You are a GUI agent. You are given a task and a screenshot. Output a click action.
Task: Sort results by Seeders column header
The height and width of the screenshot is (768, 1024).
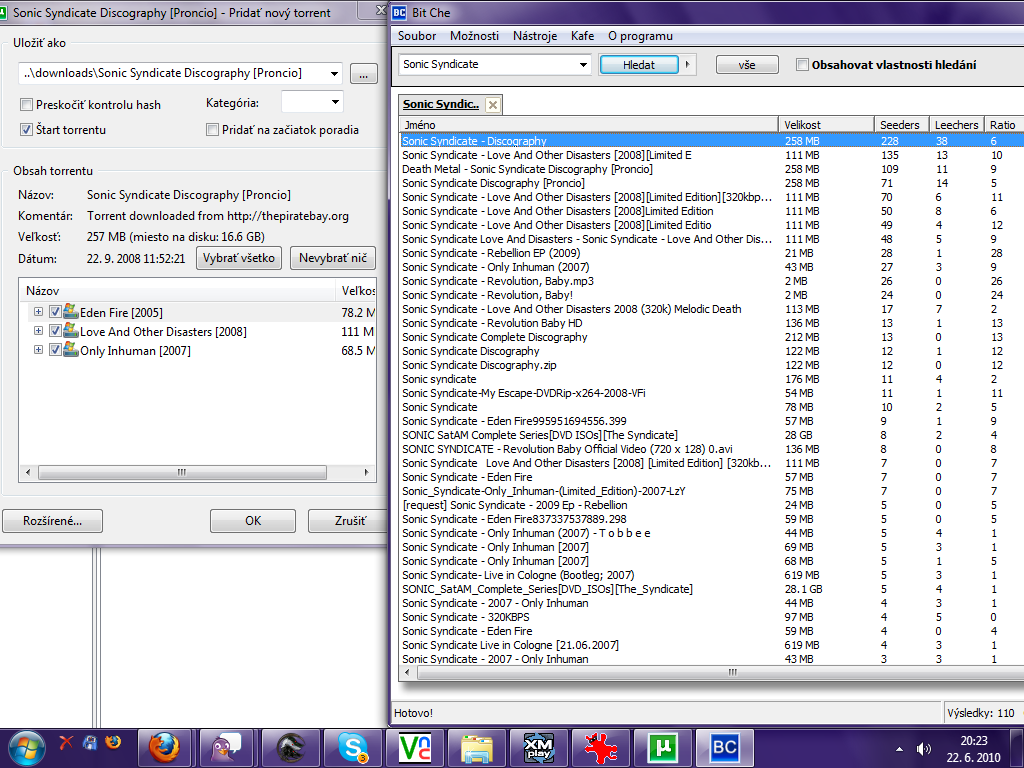tap(901, 125)
